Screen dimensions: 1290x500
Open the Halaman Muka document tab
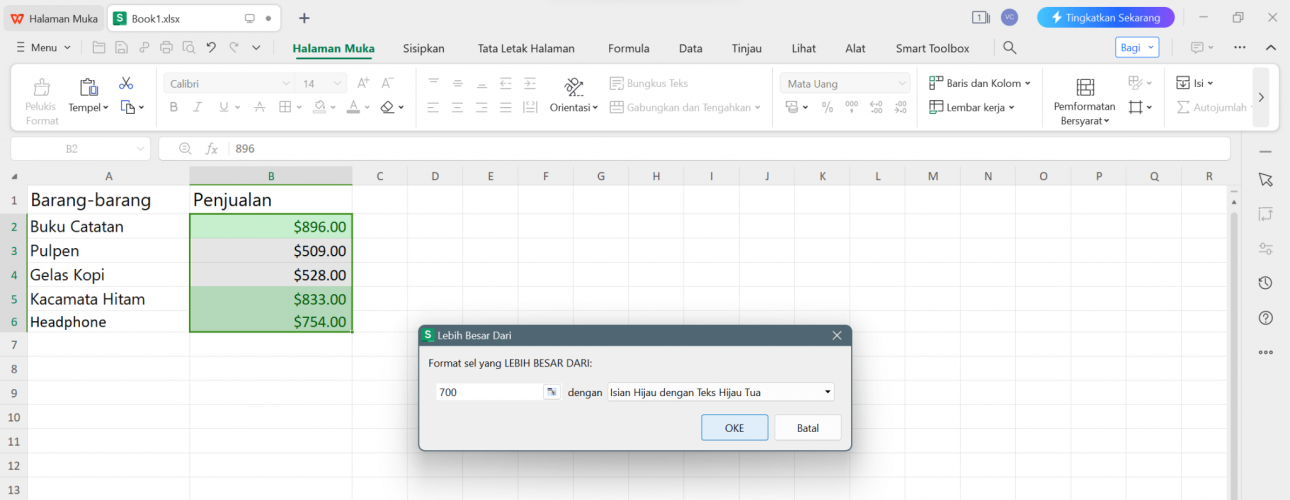[x=54, y=18]
